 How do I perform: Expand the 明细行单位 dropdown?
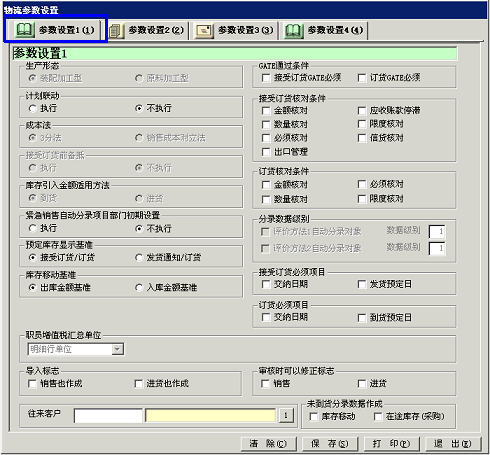(117, 349)
